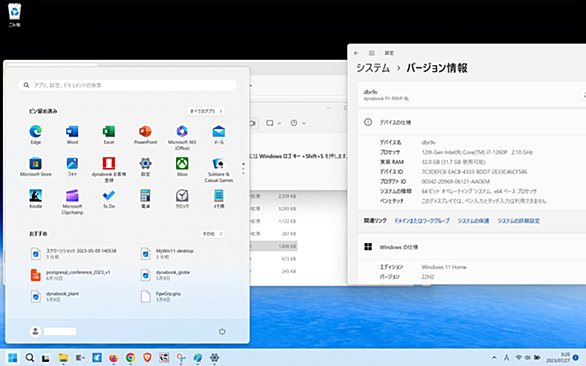Viewport: 586px width, 366px height.
Task: Open recommended MyWin11-desktop file
Action: pos(168,253)
